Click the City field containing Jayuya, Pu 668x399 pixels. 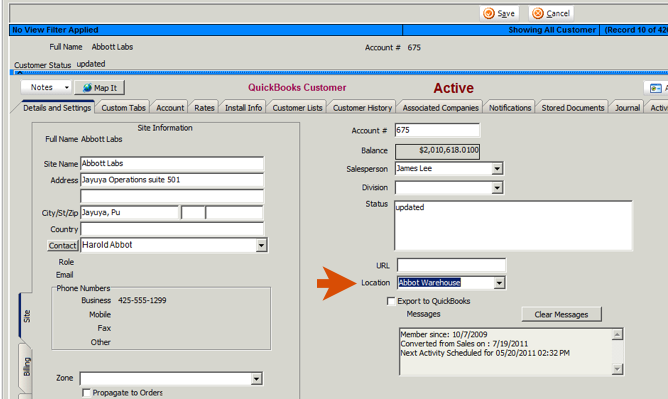[x=130, y=212]
